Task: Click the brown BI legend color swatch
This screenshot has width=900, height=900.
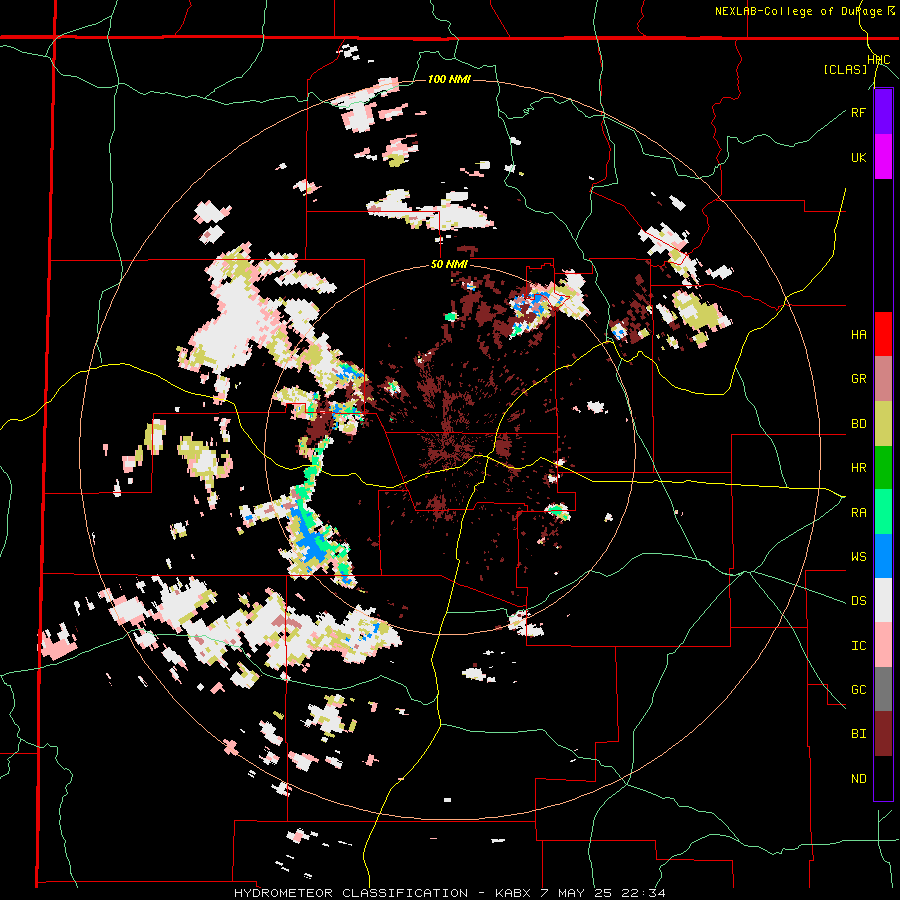Action: [x=883, y=734]
